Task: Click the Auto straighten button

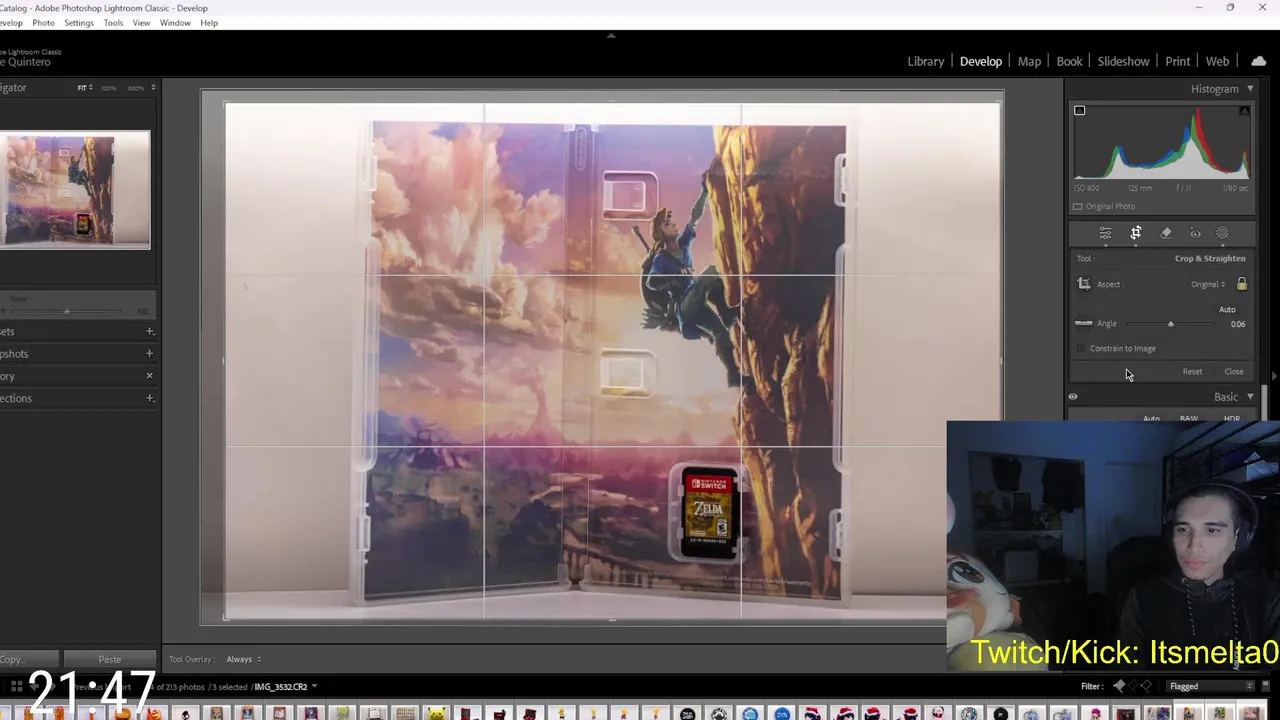Action: (1227, 309)
